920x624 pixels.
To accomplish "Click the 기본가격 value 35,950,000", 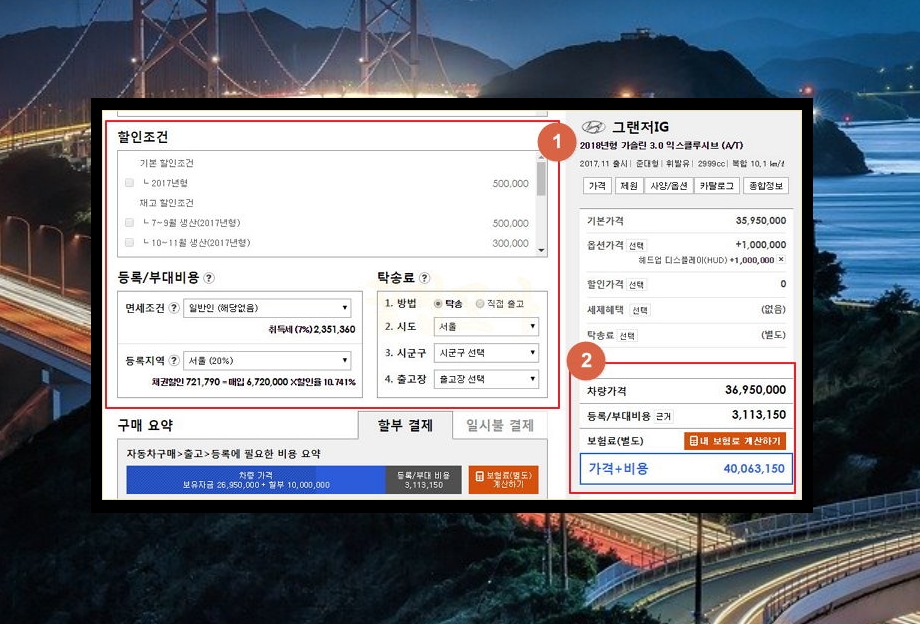I will point(761,221).
